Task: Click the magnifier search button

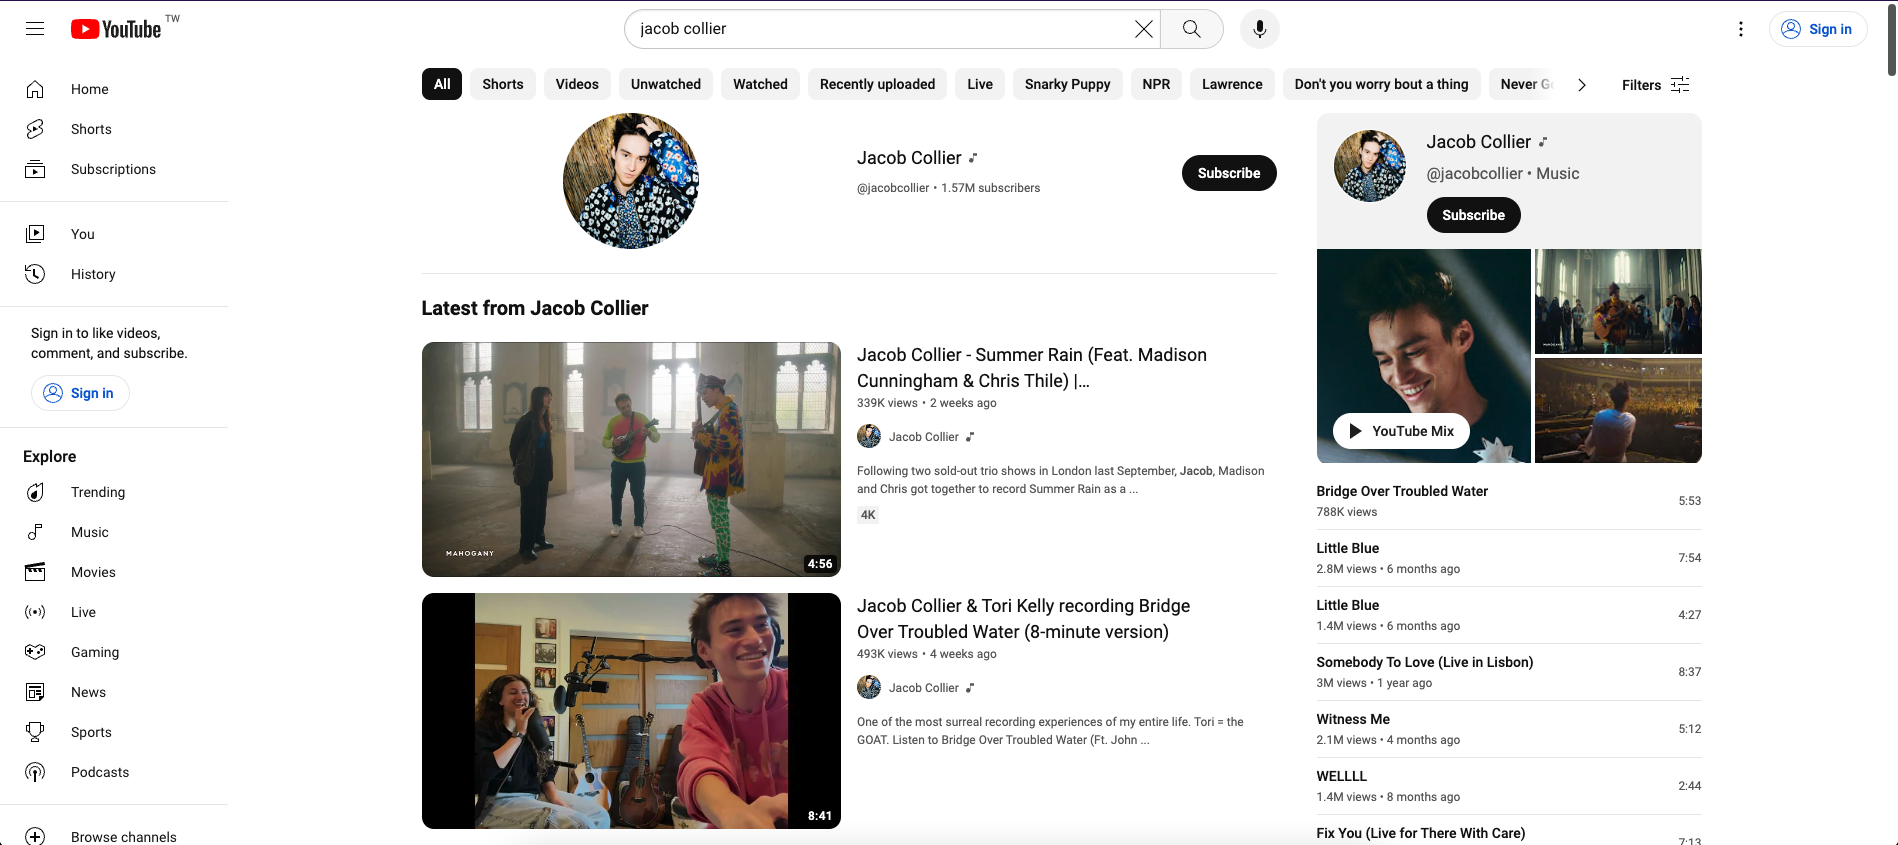Action: pyautogui.click(x=1191, y=29)
